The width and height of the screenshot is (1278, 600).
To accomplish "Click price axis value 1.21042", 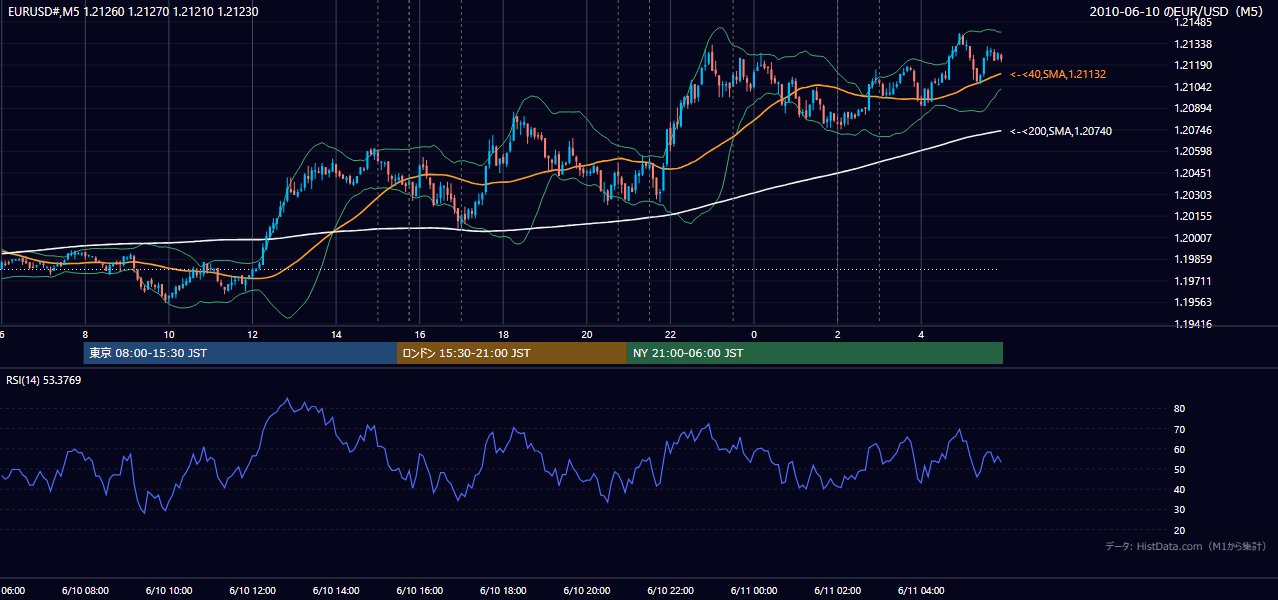I will coord(1193,87).
